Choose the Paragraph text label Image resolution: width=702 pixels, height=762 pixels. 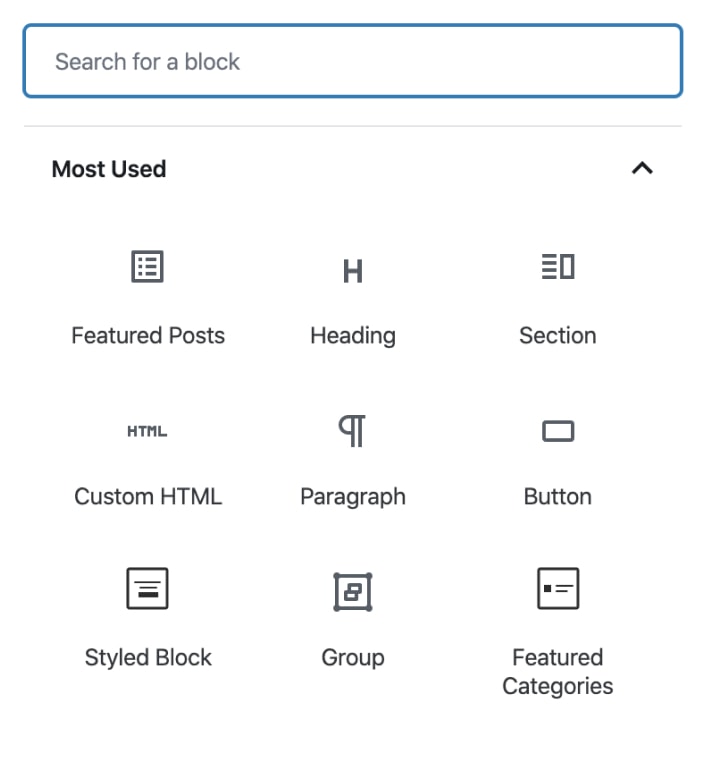[353, 497]
